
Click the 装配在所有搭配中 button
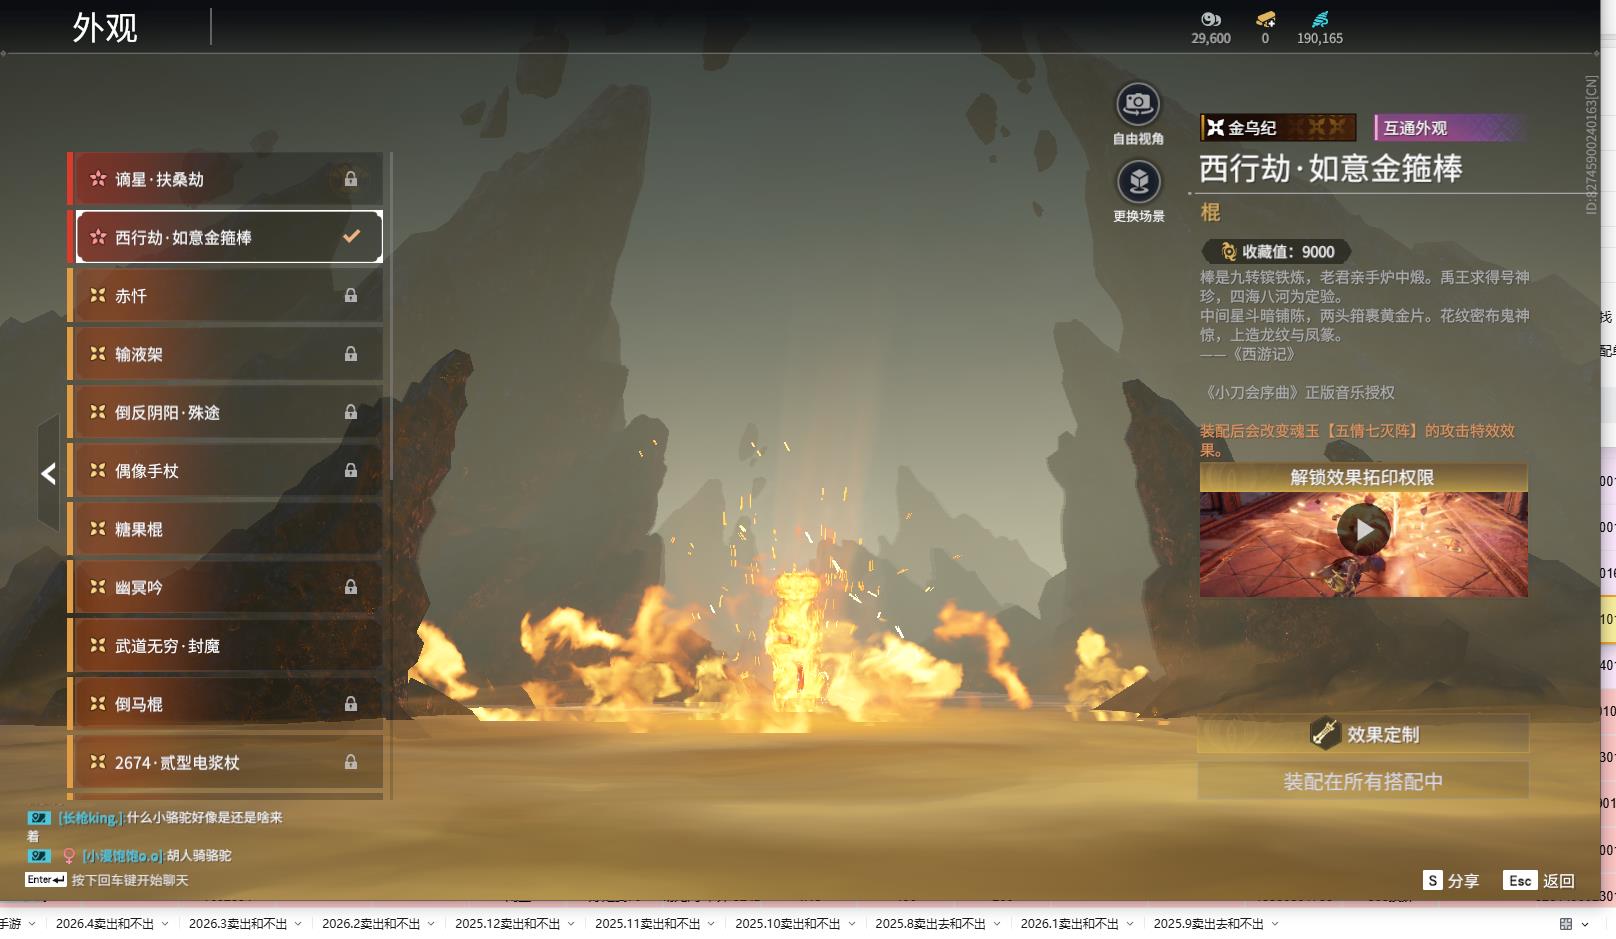(x=1363, y=781)
